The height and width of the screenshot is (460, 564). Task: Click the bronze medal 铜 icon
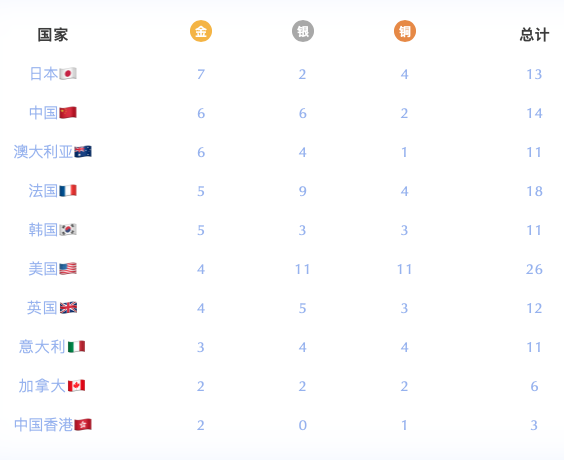(405, 31)
